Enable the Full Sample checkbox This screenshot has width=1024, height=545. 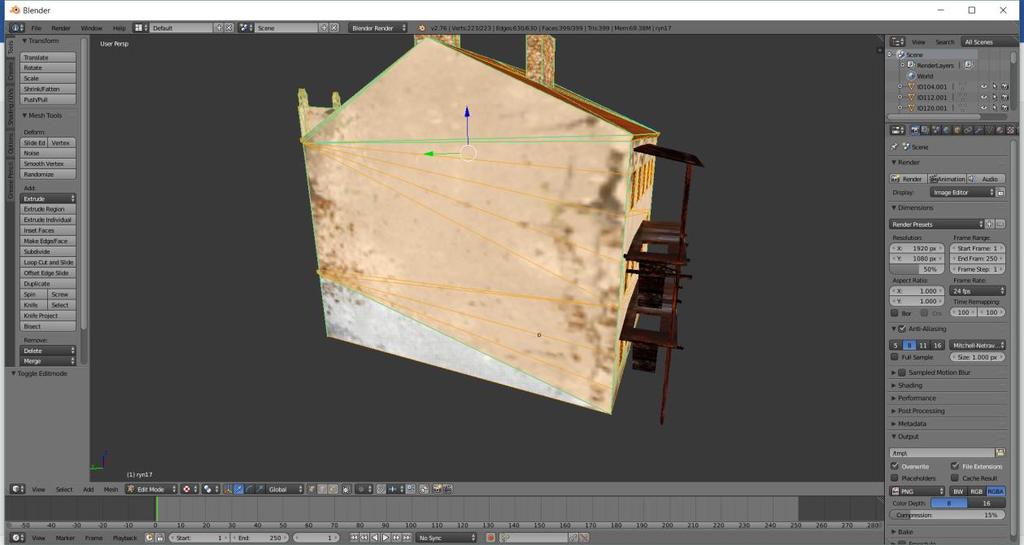895,357
